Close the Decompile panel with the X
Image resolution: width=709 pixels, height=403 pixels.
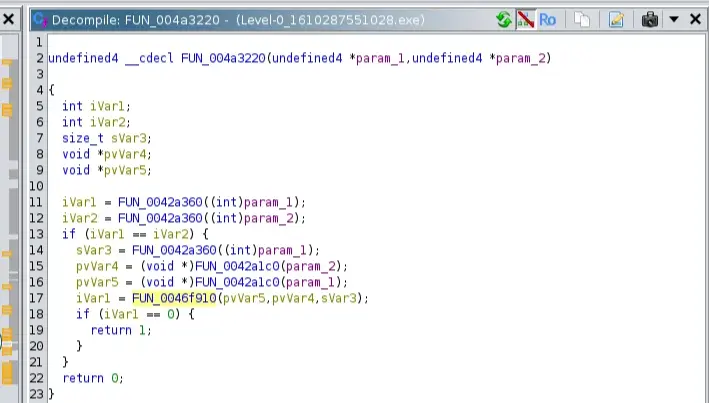click(694, 19)
